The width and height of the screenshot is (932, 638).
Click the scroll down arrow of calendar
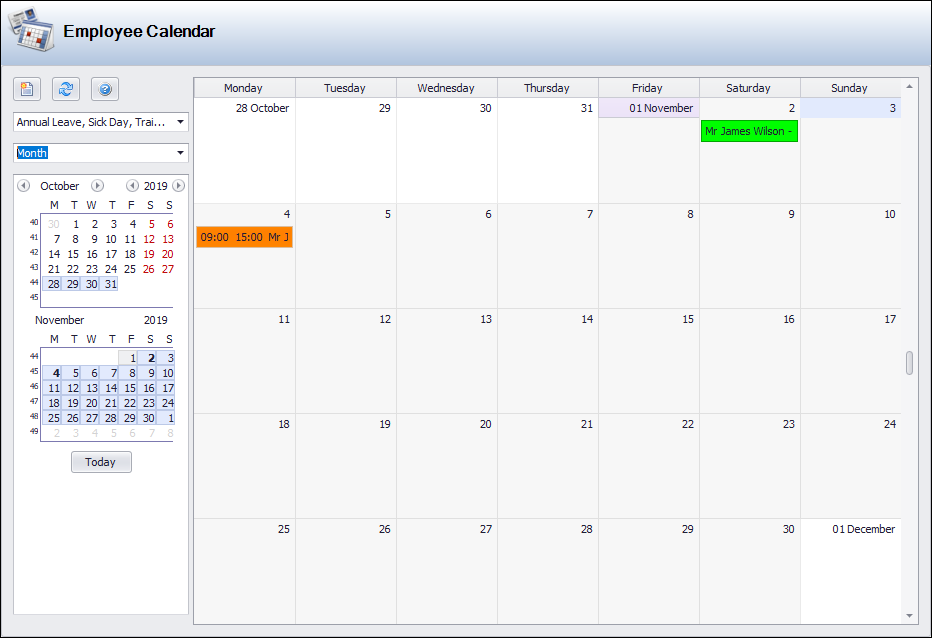tap(909, 615)
